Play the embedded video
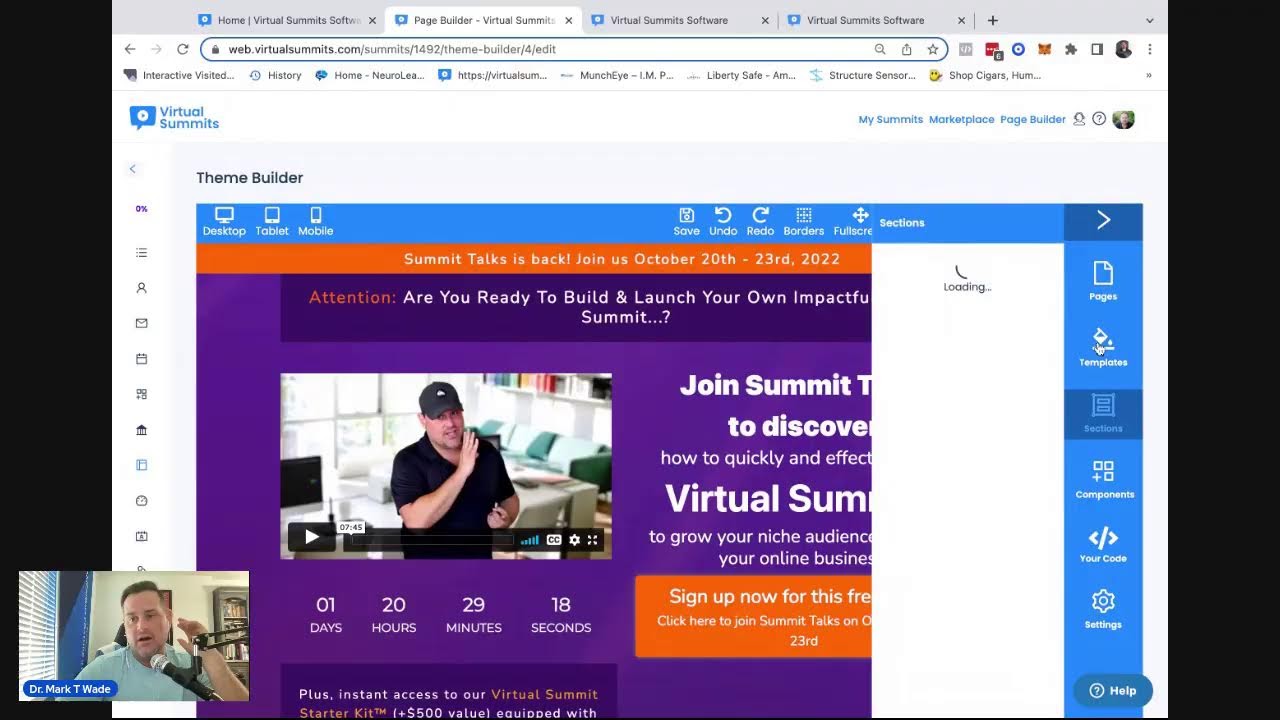This screenshot has height=720, width=1280. [311, 538]
